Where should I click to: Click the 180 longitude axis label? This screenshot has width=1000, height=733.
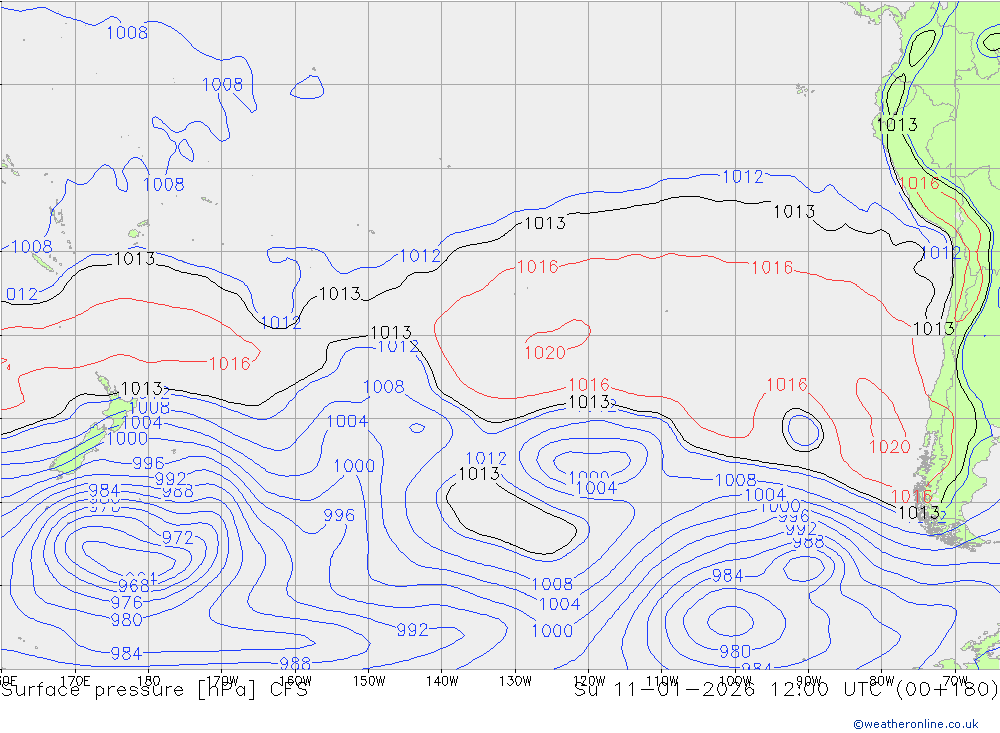pyautogui.click(x=149, y=681)
